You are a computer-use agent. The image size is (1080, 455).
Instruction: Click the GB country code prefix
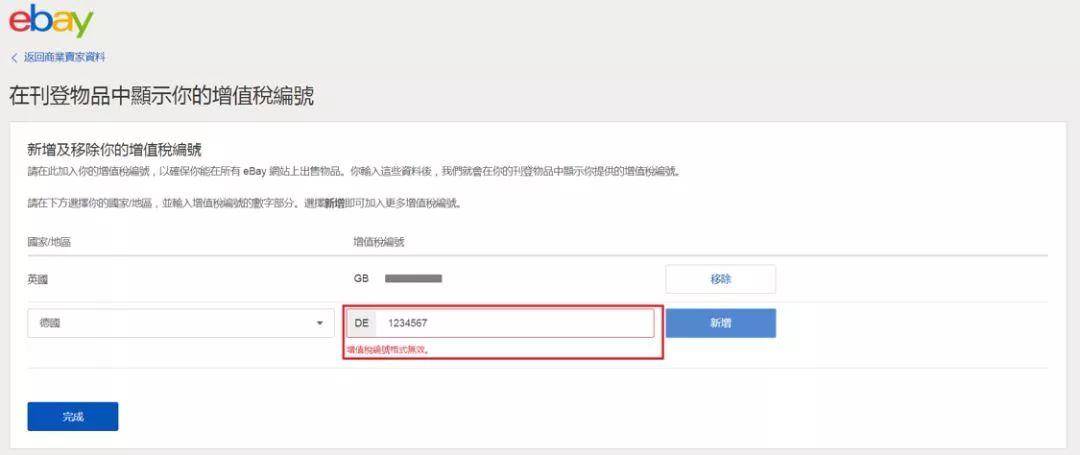(x=361, y=279)
